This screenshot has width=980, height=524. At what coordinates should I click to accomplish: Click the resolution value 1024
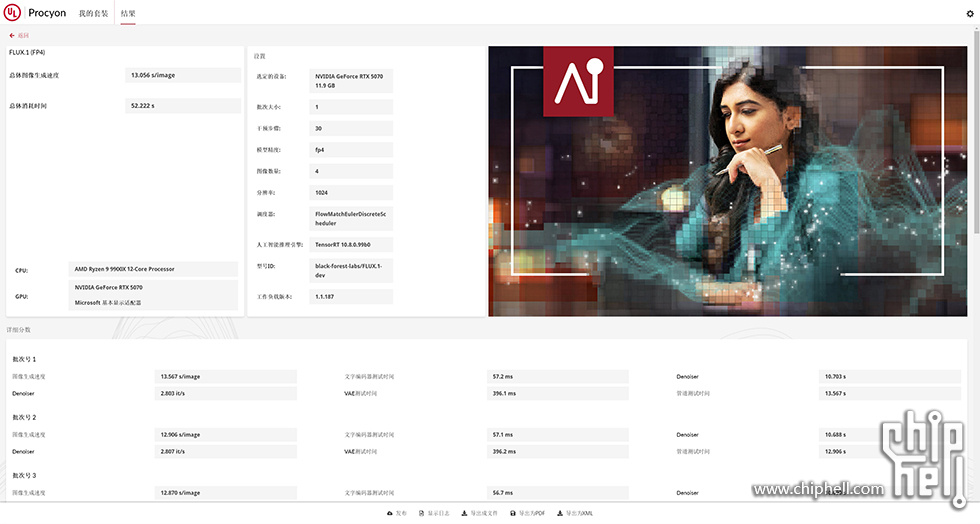point(351,193)
